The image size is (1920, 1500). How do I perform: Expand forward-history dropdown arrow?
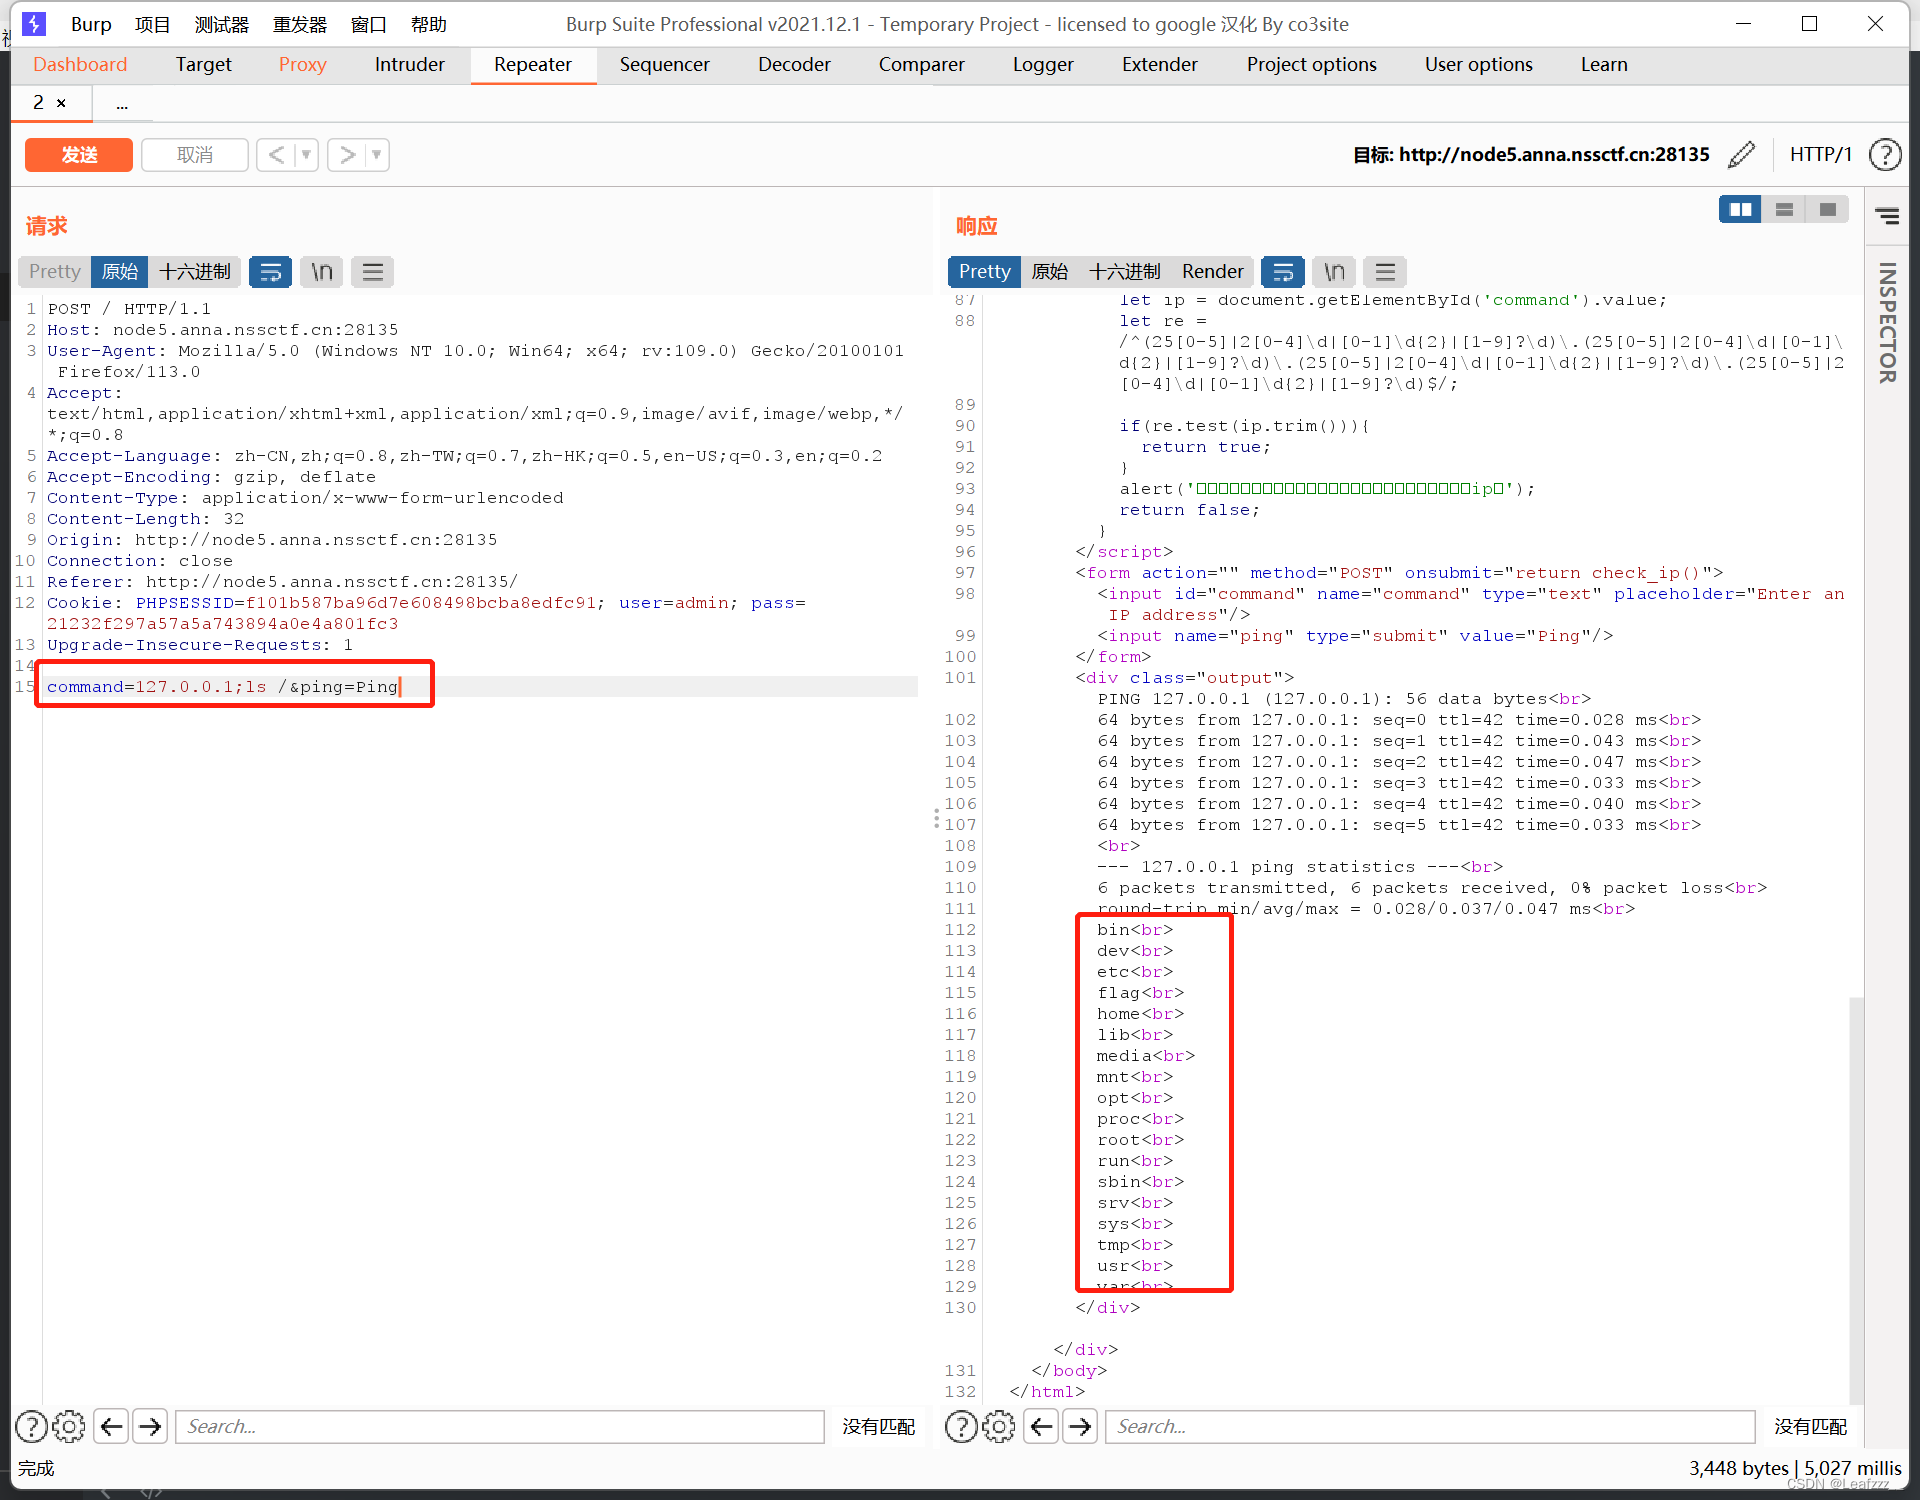point(377,155)
